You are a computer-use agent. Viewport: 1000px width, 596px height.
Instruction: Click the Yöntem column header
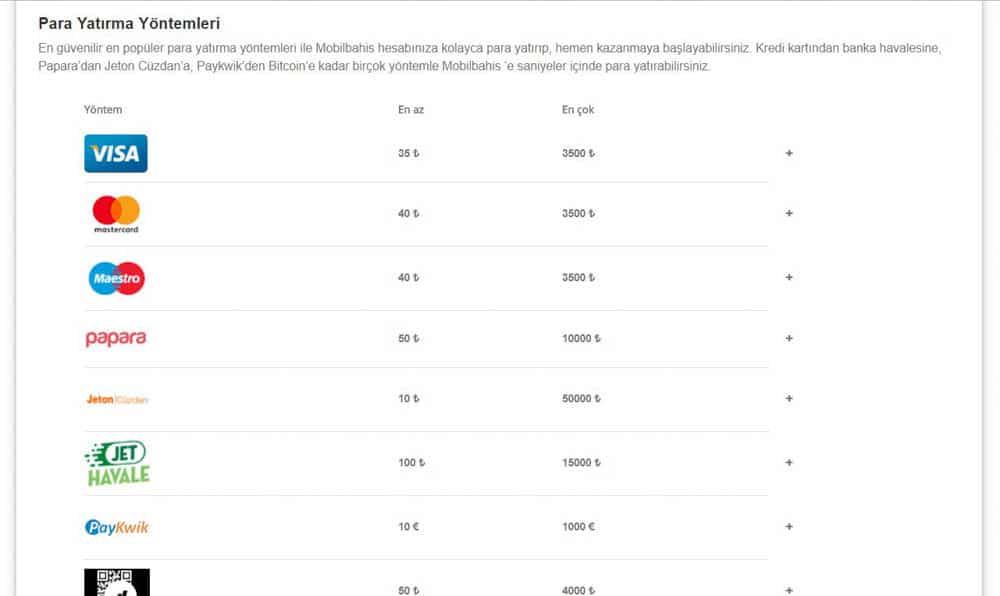(103, 110)
